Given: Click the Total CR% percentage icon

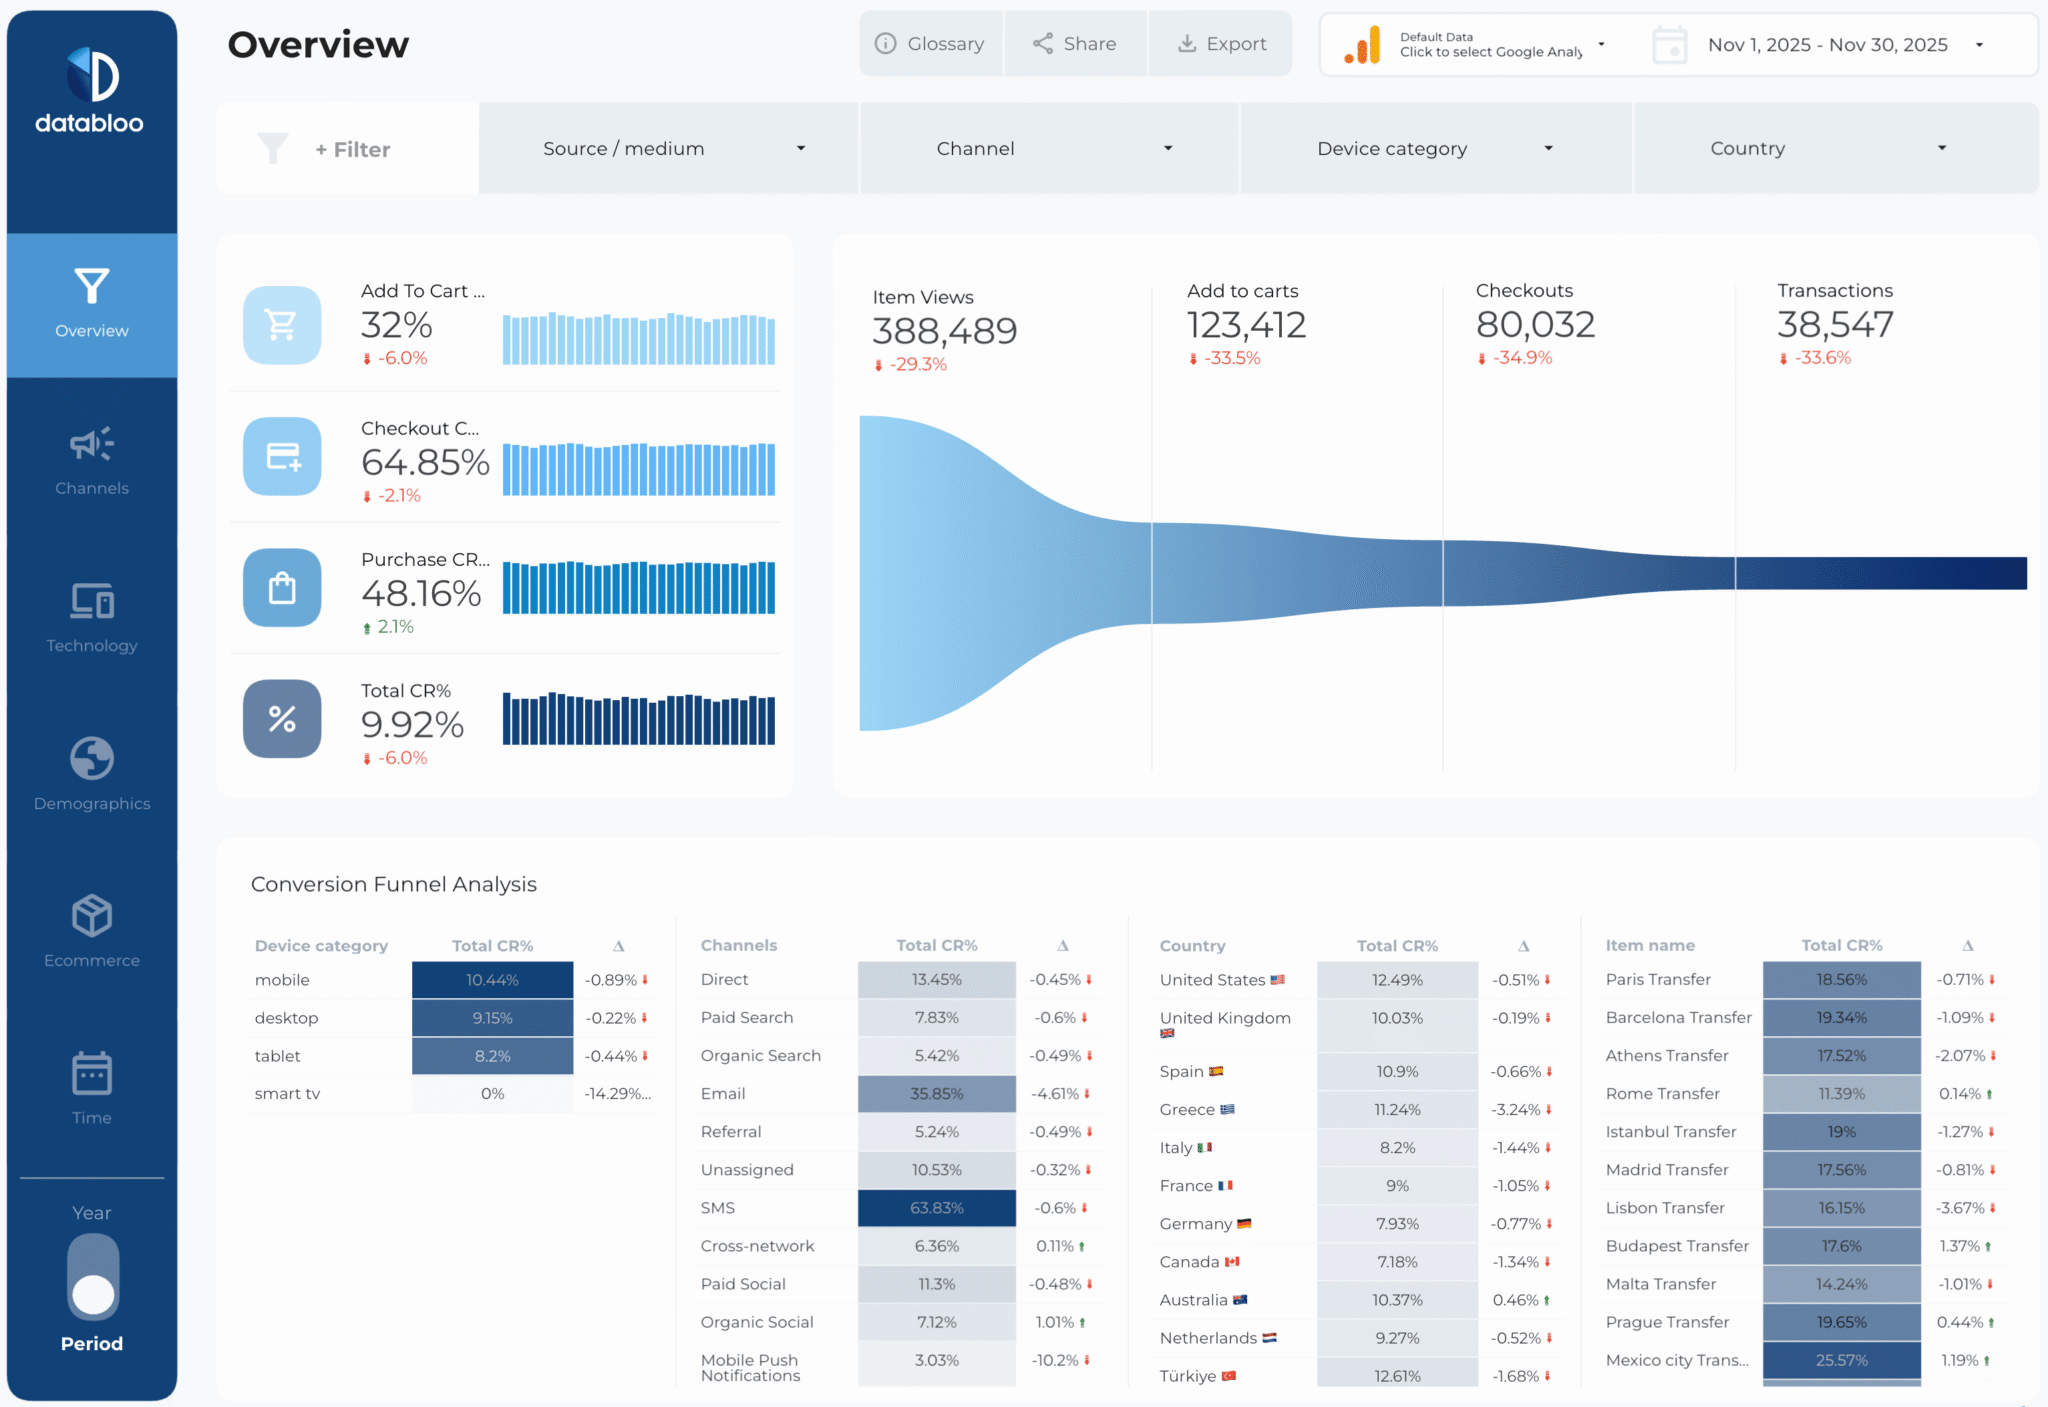Looking at the screenshot, I should click(x=282, y=718).
